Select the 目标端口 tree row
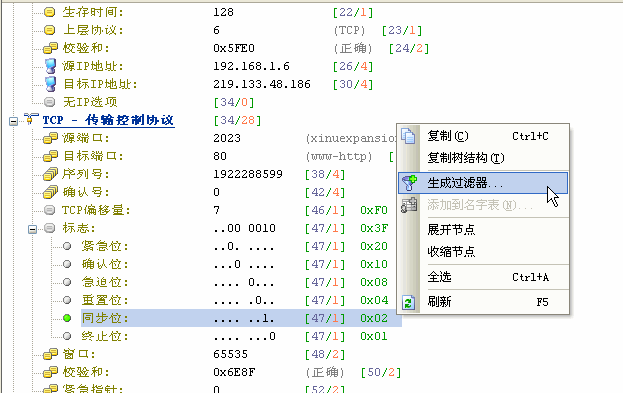 point(93,156)
